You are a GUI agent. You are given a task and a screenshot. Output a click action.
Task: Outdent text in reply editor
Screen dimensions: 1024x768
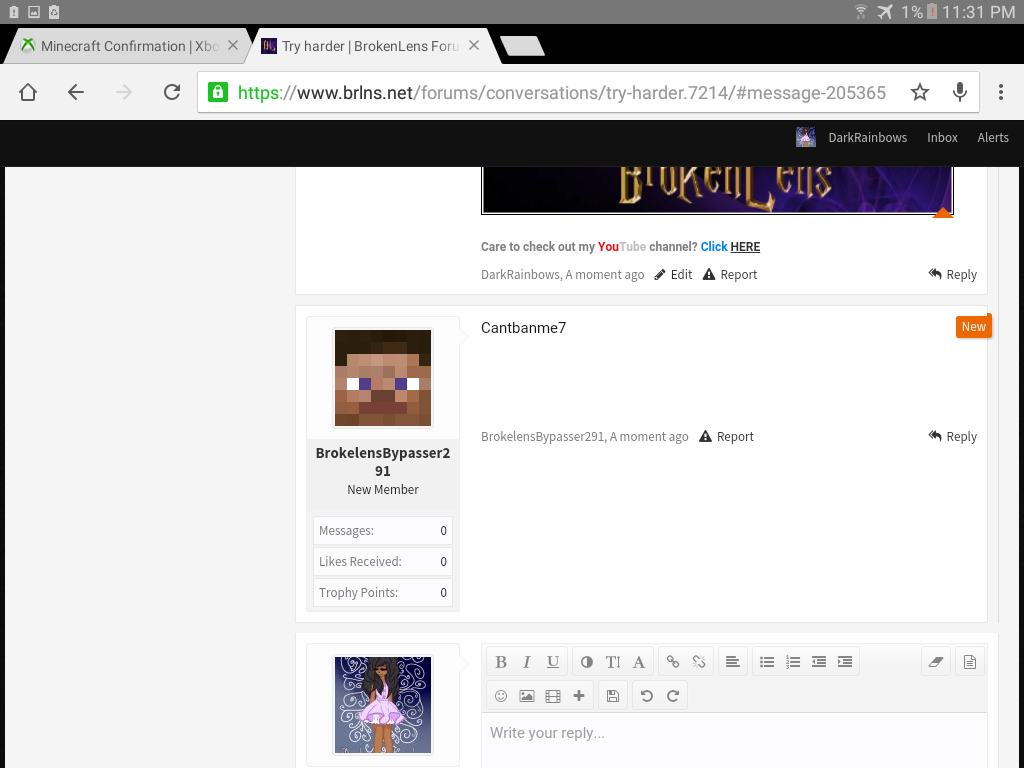pos(819,662)
